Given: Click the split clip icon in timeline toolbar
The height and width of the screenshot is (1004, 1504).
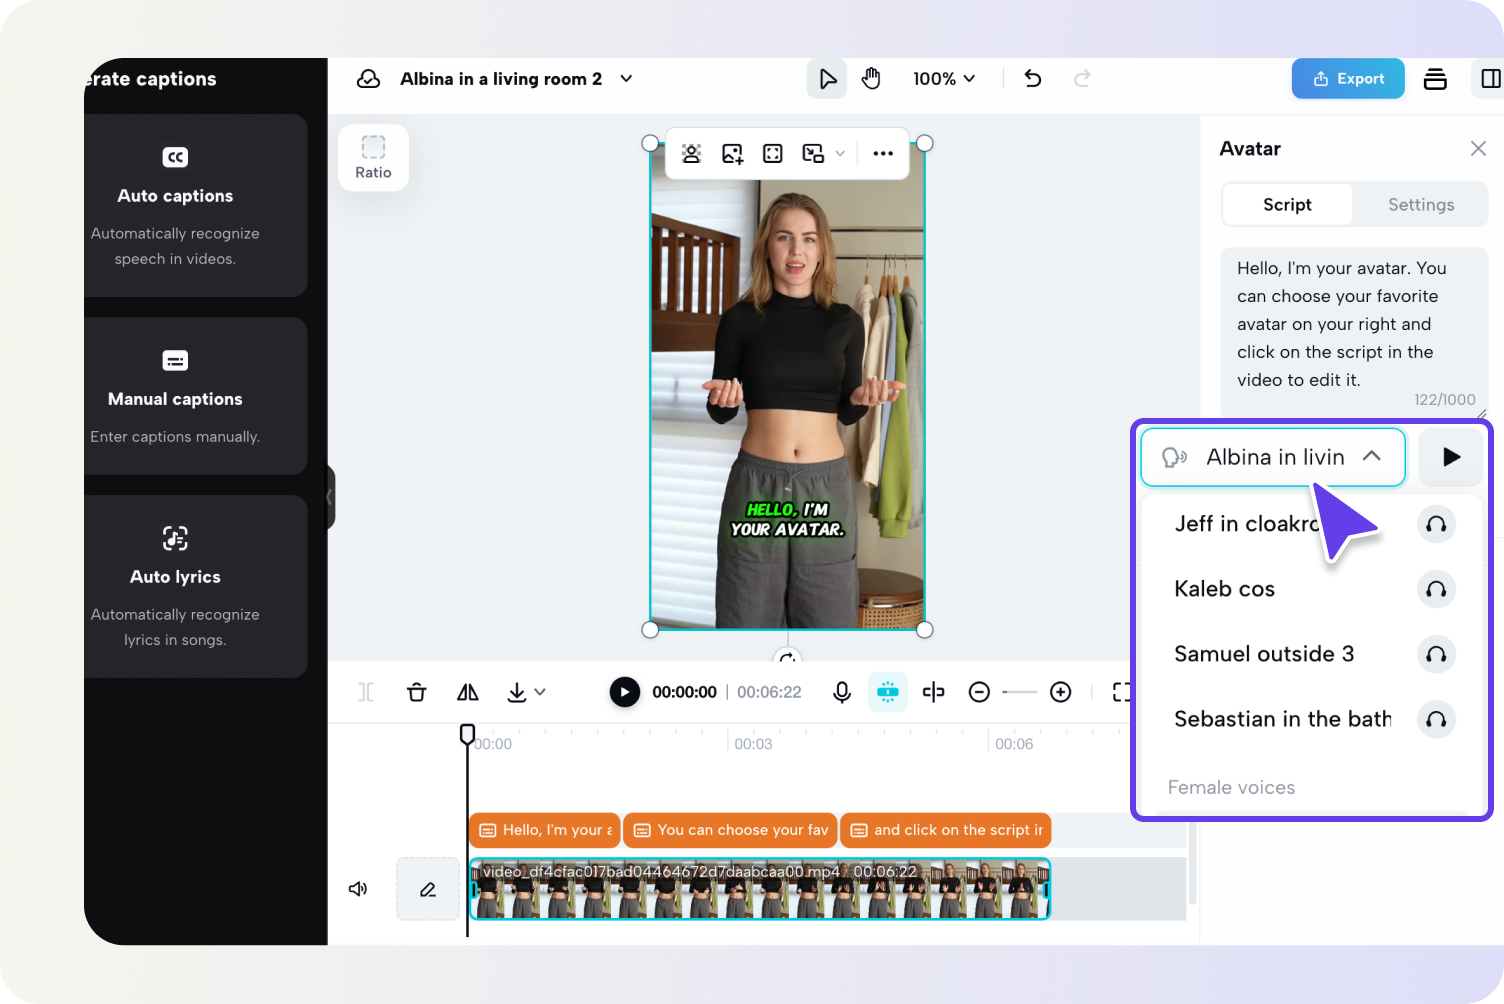Looking at the screenshot, I should [366, 692].
